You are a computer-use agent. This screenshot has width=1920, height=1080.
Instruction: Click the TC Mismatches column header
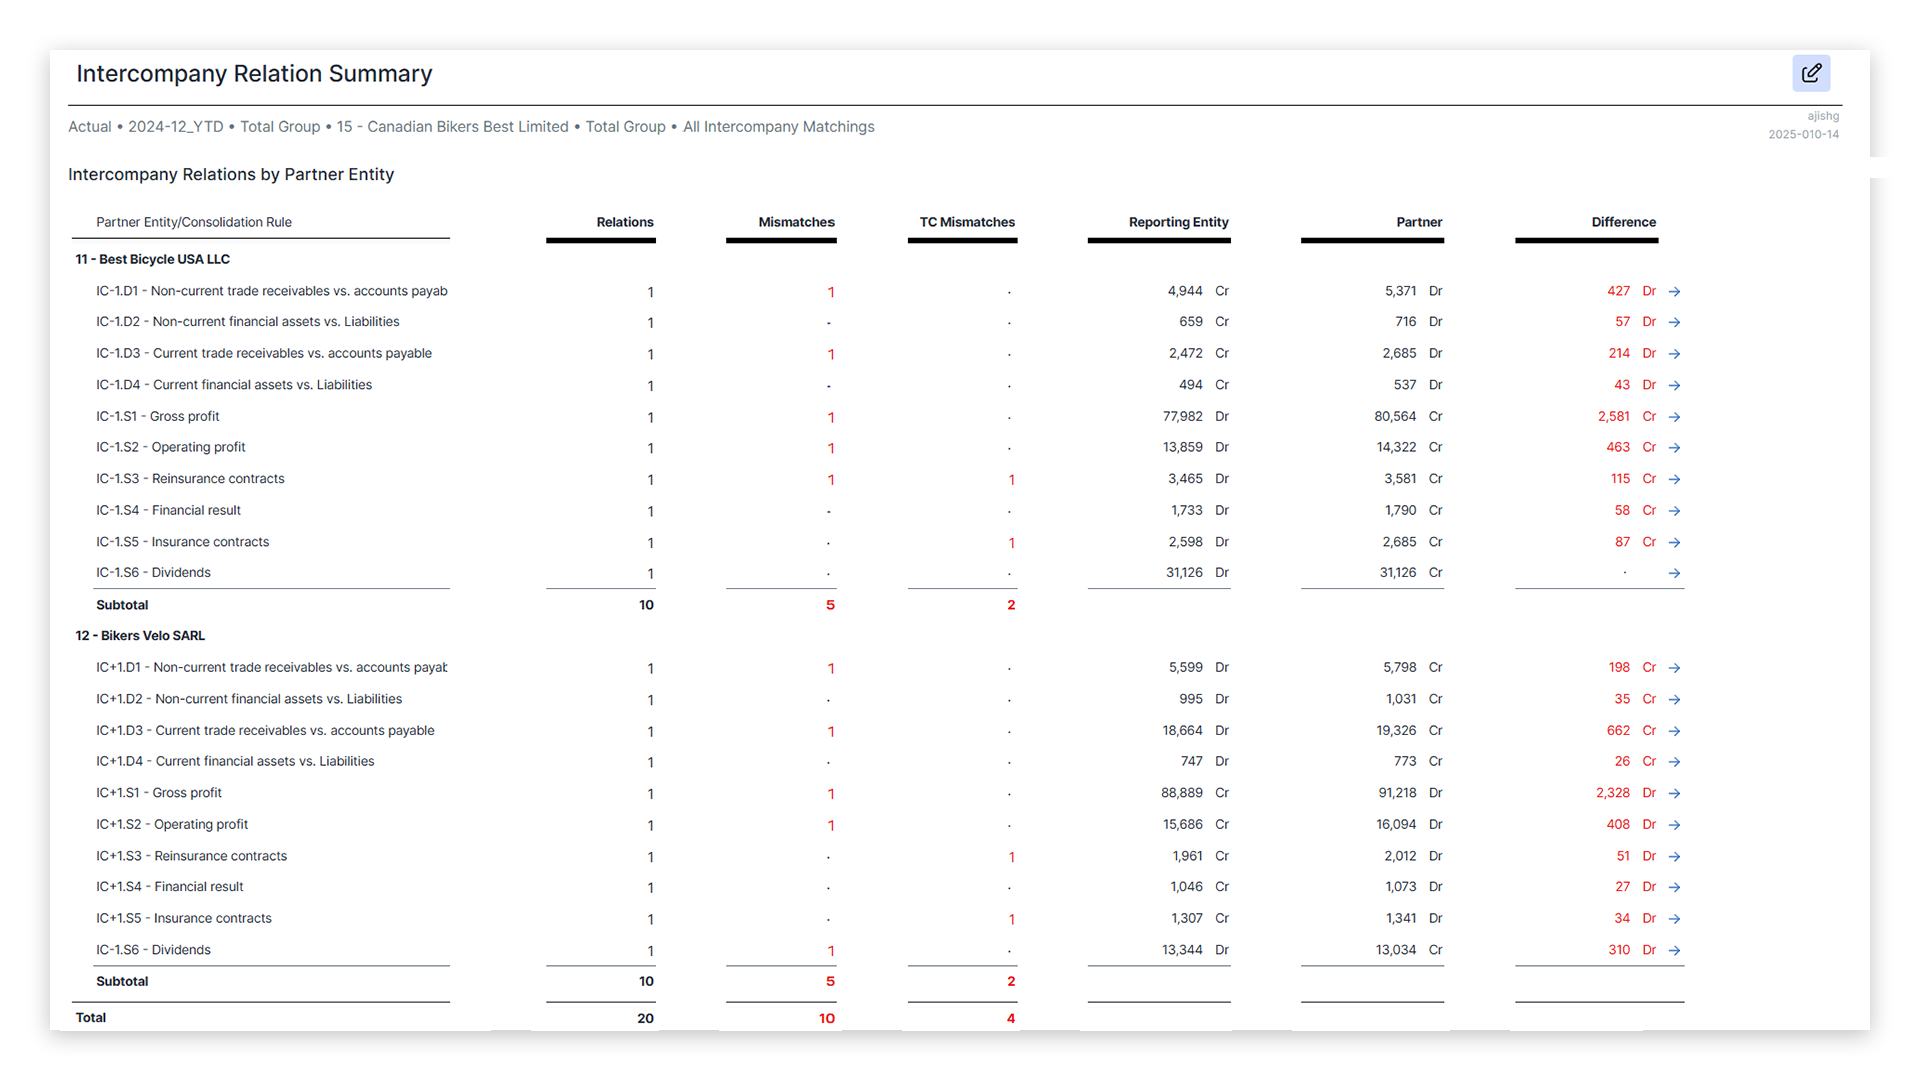click(963, 222)
